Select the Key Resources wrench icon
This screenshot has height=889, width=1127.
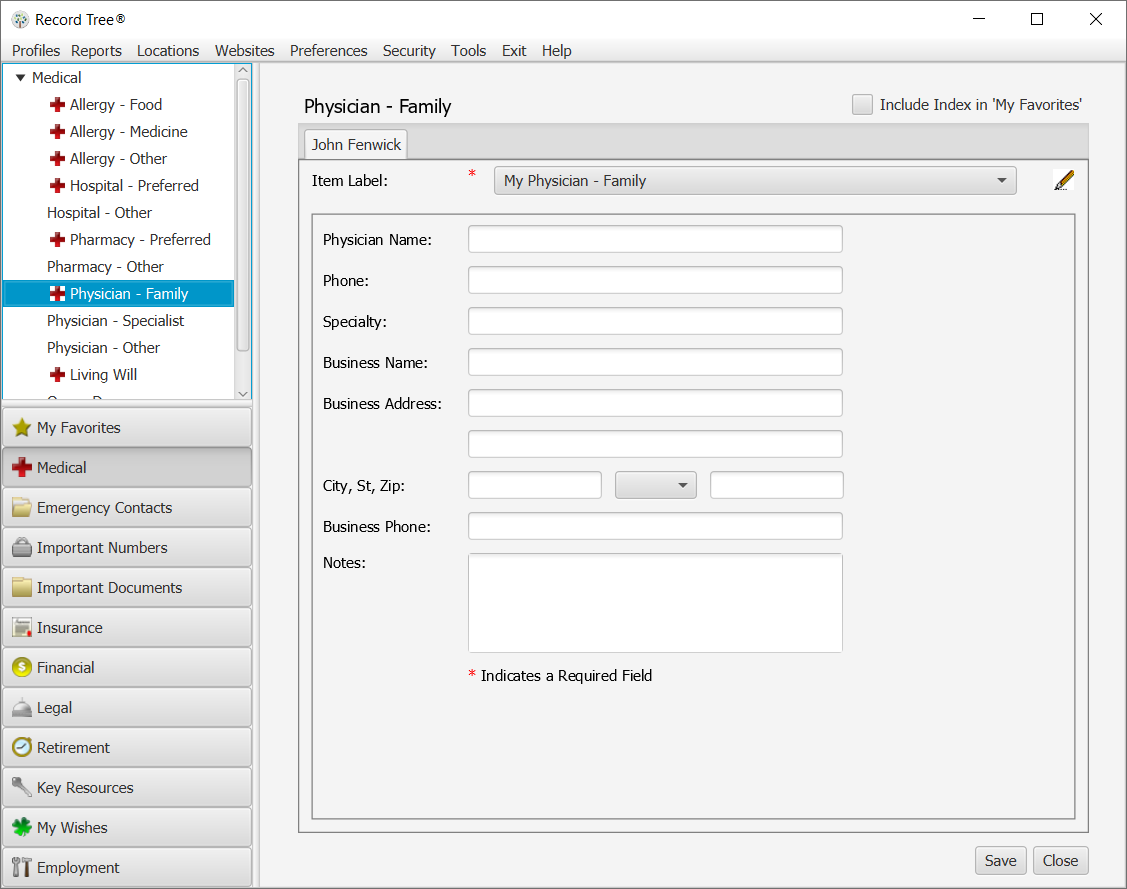tap(22, 787)
